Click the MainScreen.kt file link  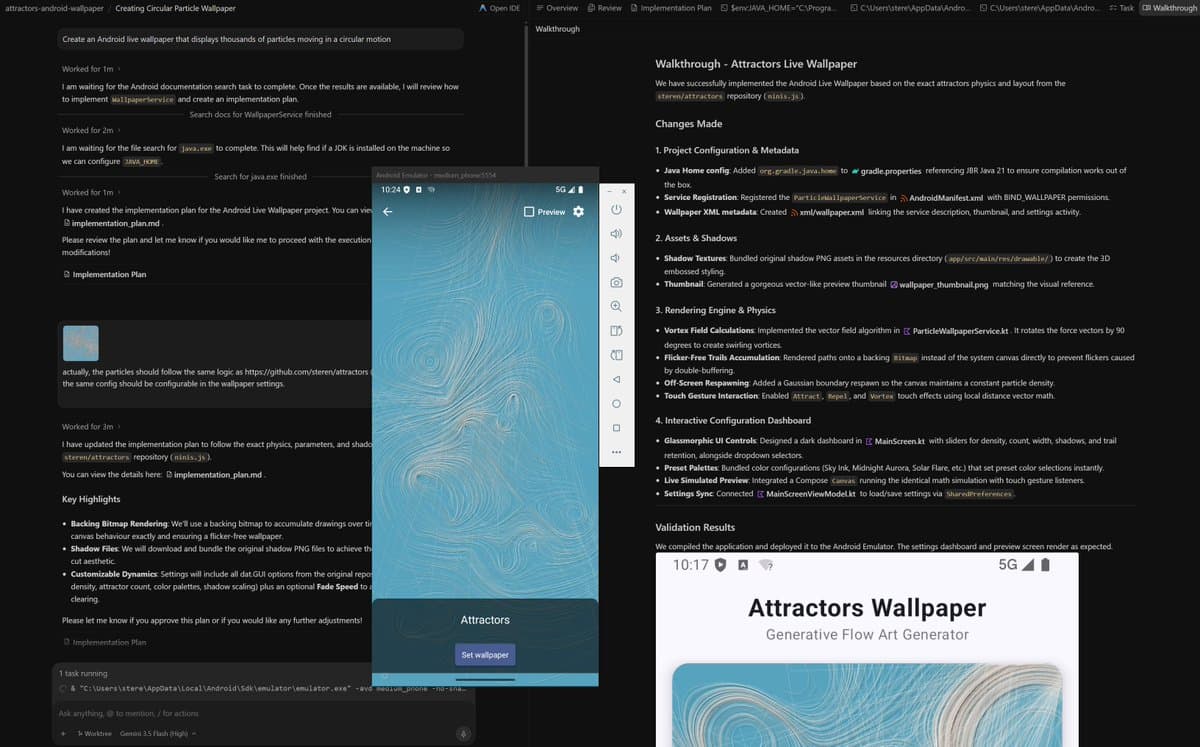point(895,441)
